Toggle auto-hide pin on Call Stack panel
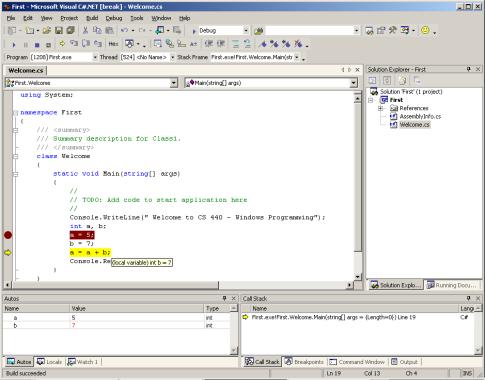Image resolution: width=485 pixels, height=380 pixels. [x=469, y=298]
